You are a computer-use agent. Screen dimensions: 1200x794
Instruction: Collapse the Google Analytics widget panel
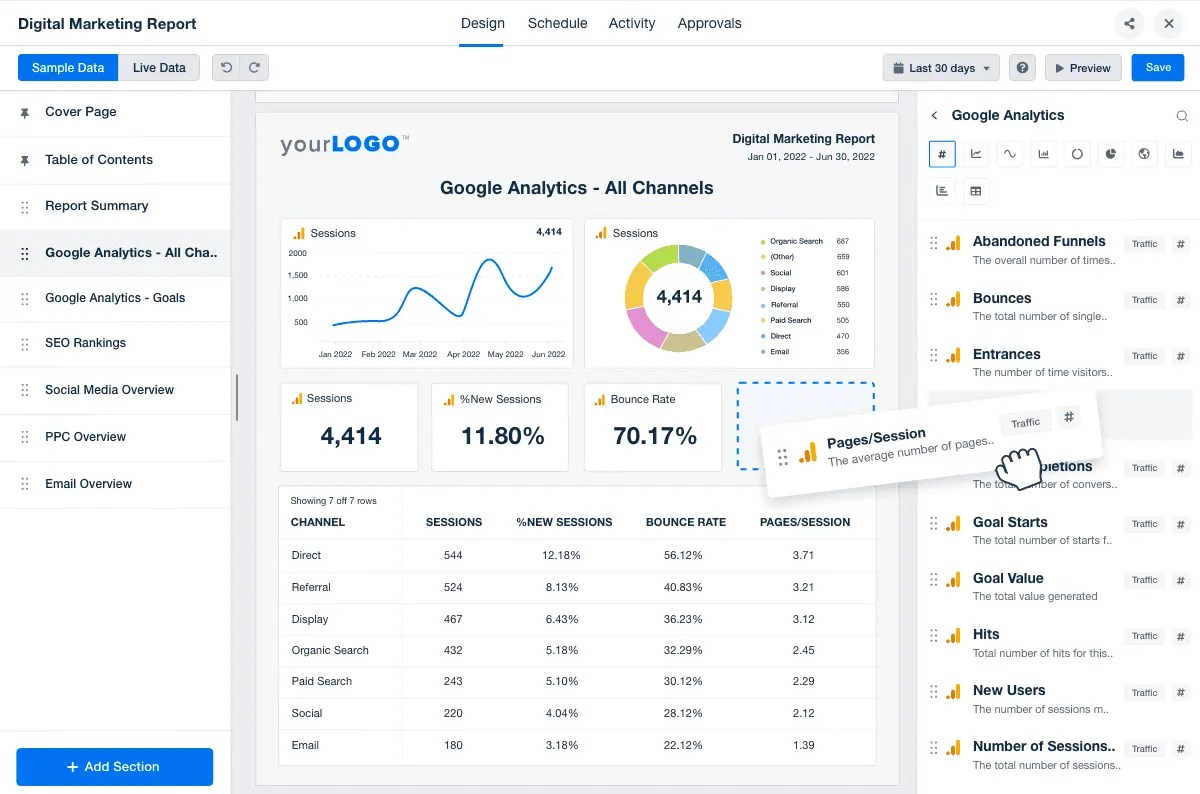click(x=932, y=115)
